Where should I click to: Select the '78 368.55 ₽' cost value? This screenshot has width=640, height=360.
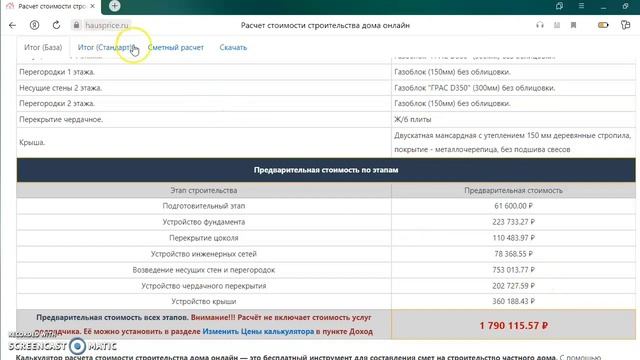click(513, 254)
